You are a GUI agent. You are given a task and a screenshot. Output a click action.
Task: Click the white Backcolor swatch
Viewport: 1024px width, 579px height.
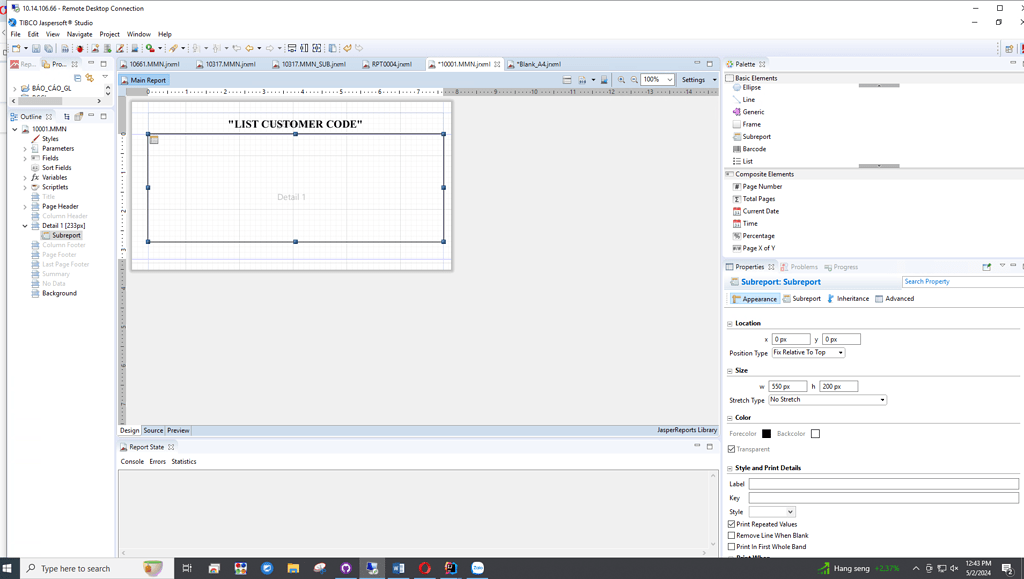click(x=815, y=433)
